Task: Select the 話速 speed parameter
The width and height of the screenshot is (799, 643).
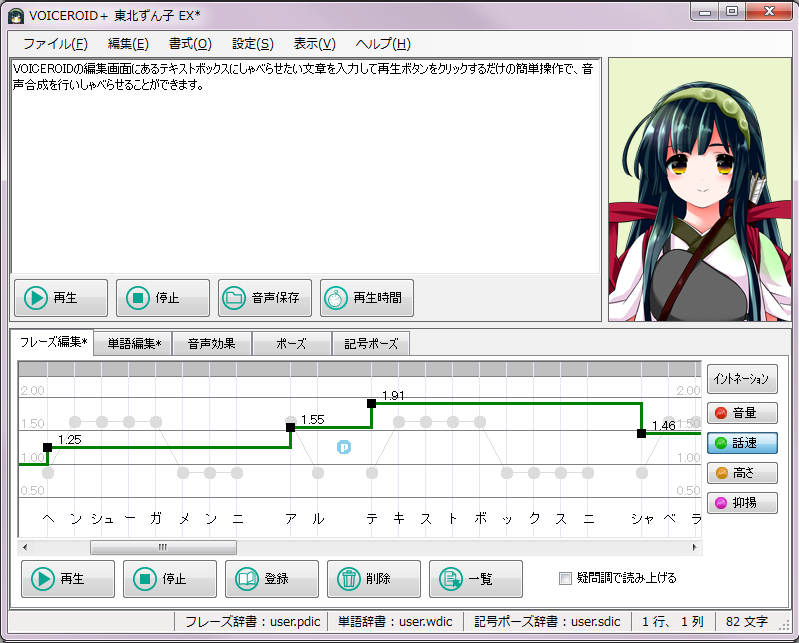Action: [x=742, y=443]
